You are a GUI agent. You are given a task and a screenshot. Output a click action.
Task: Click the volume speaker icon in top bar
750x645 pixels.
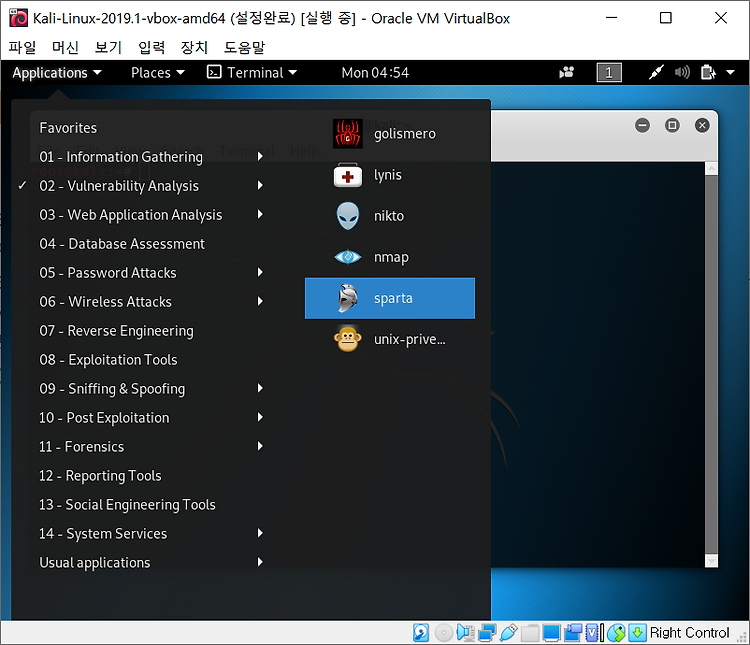(x=682, y=73)
